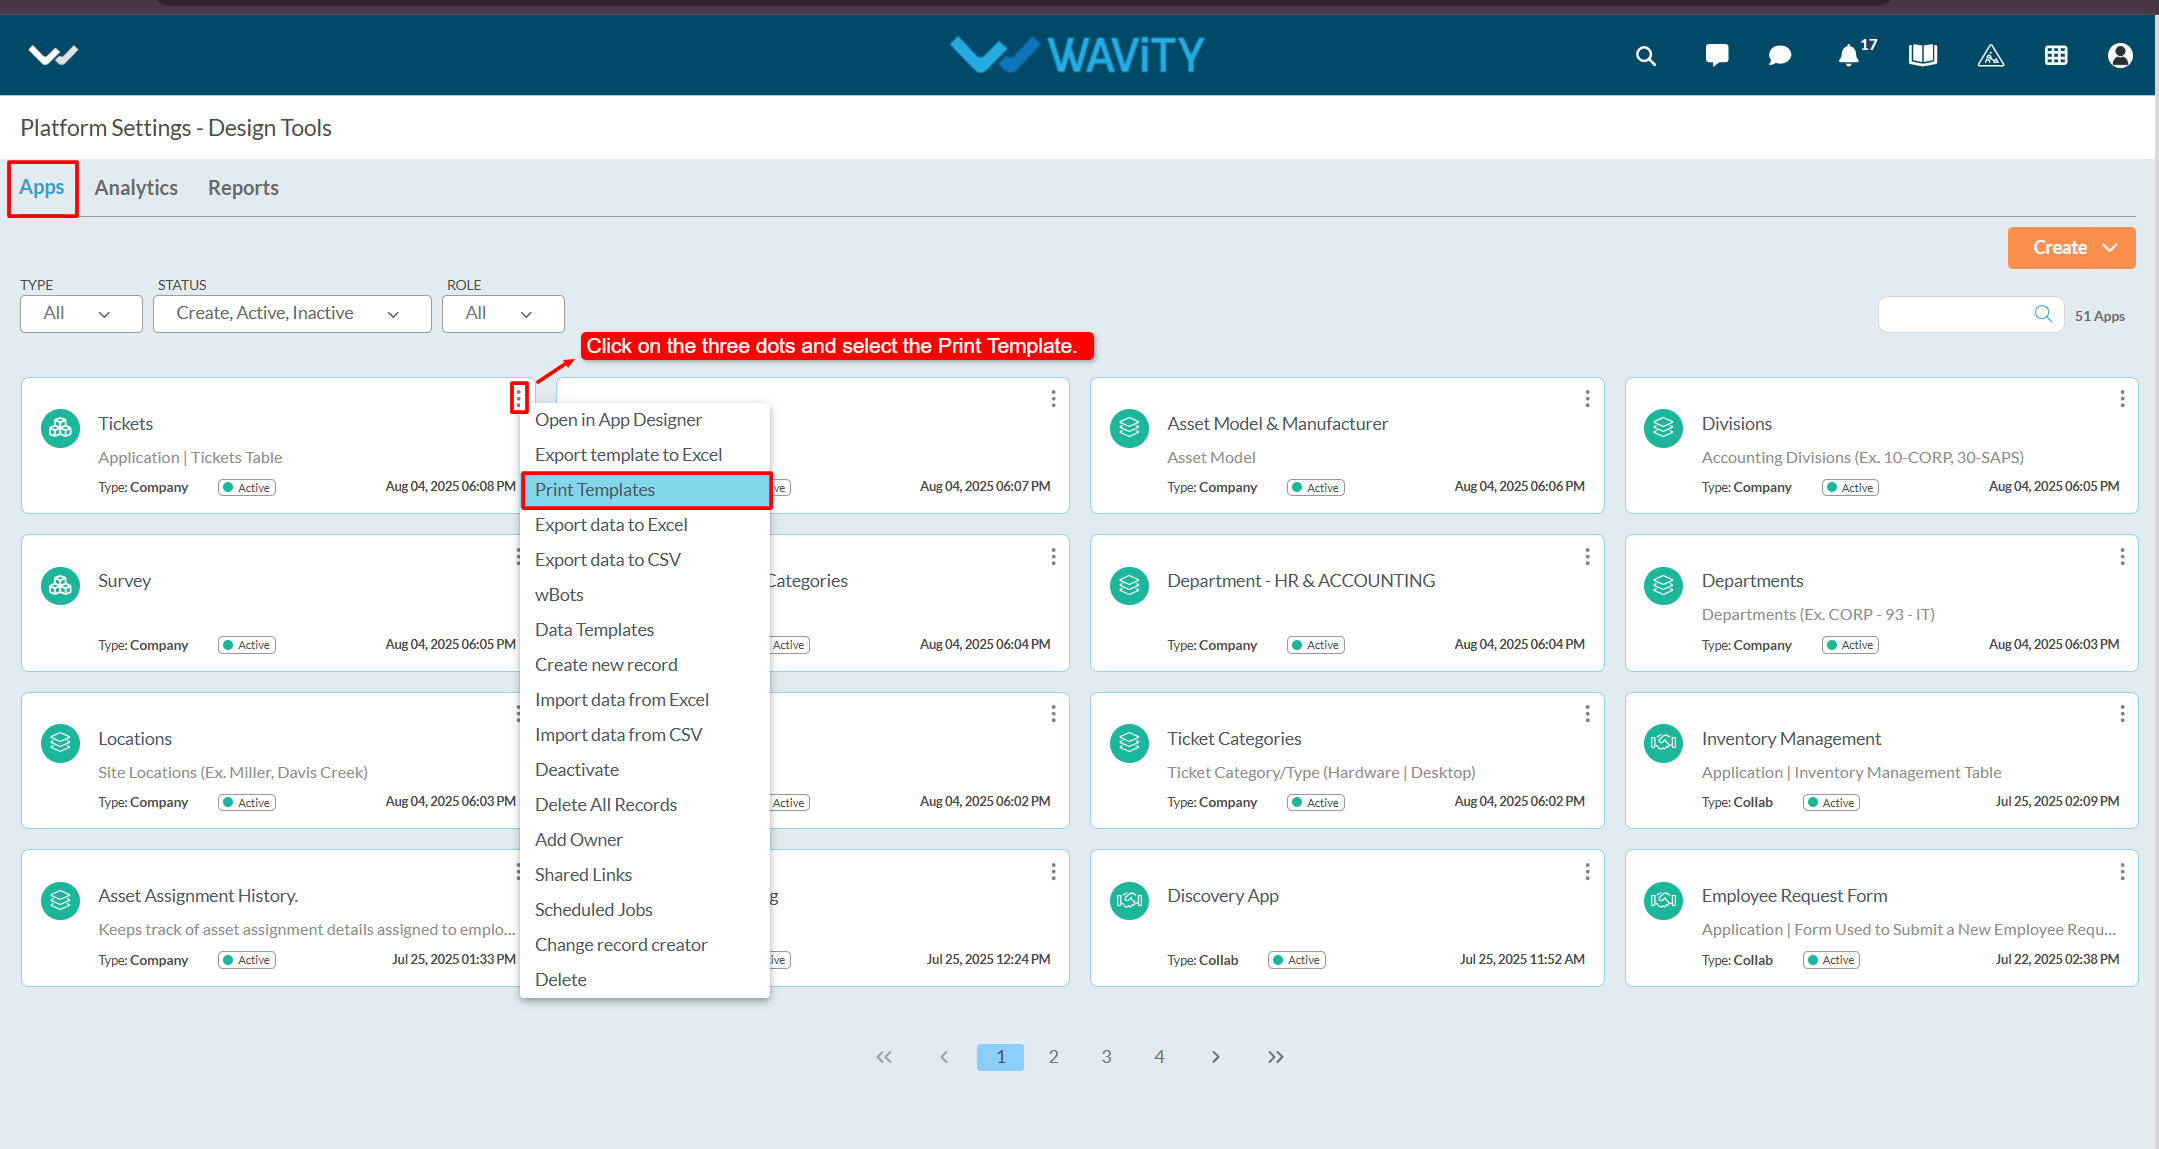Switch to the Reports tab
The height and width of the screenshot is (1149, 2159).
coord(243,188)
